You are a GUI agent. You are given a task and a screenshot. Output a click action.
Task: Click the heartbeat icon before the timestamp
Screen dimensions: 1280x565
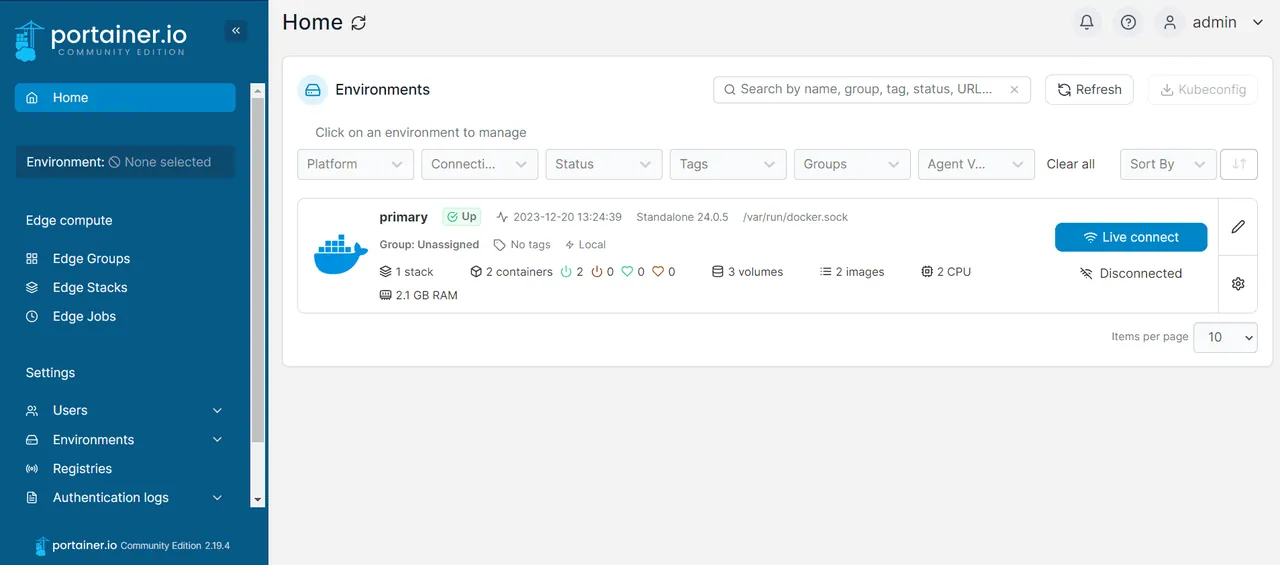502,217
